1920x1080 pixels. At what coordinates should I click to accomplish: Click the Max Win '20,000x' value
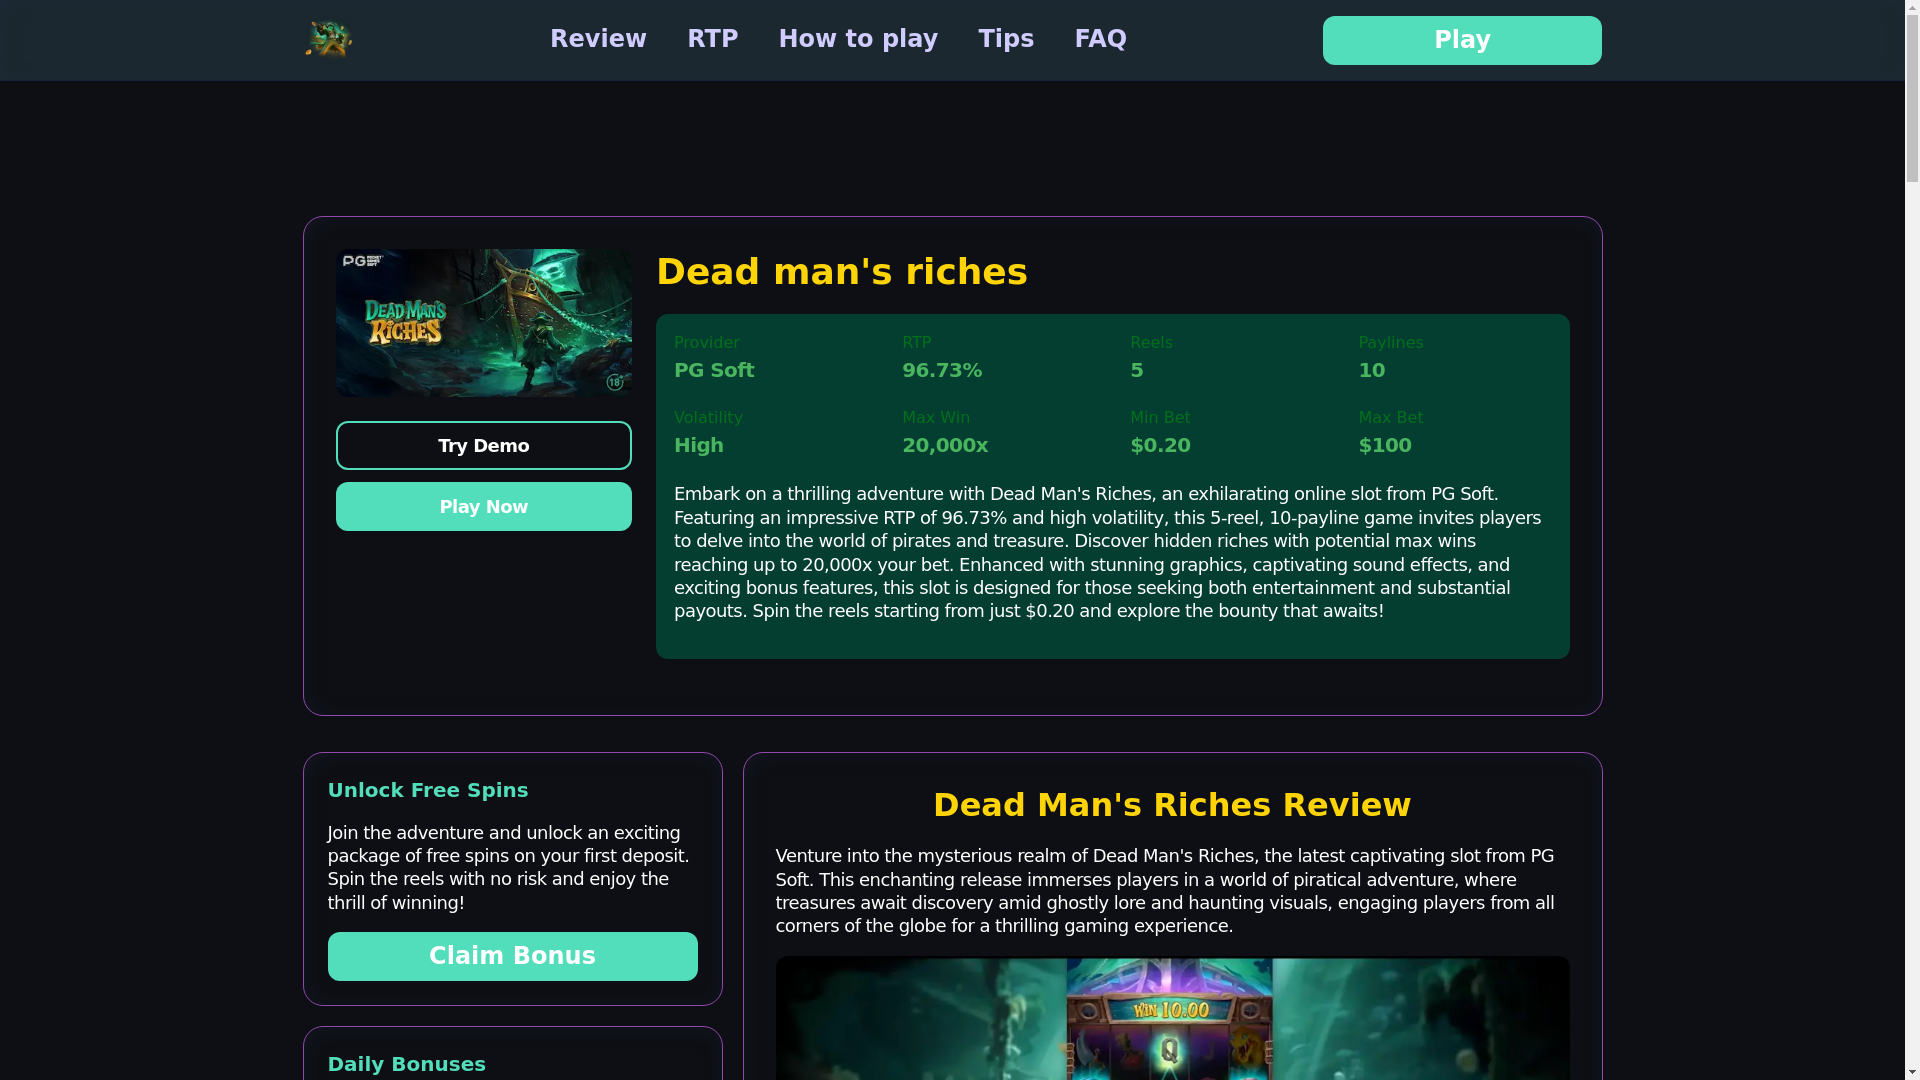coord(945,445)
